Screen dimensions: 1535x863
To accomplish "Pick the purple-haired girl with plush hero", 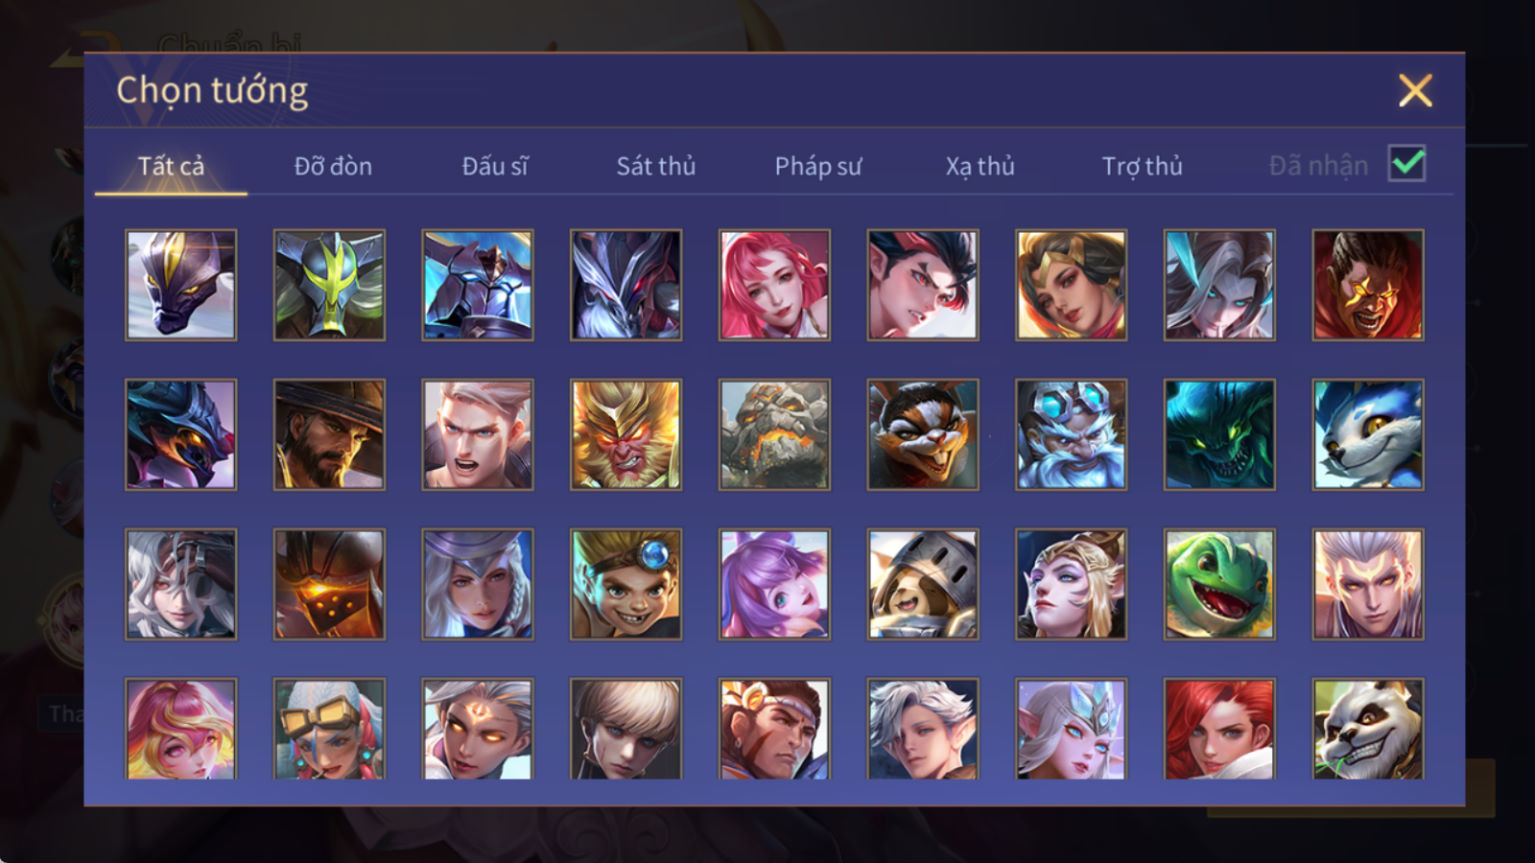I will (774, 585).
